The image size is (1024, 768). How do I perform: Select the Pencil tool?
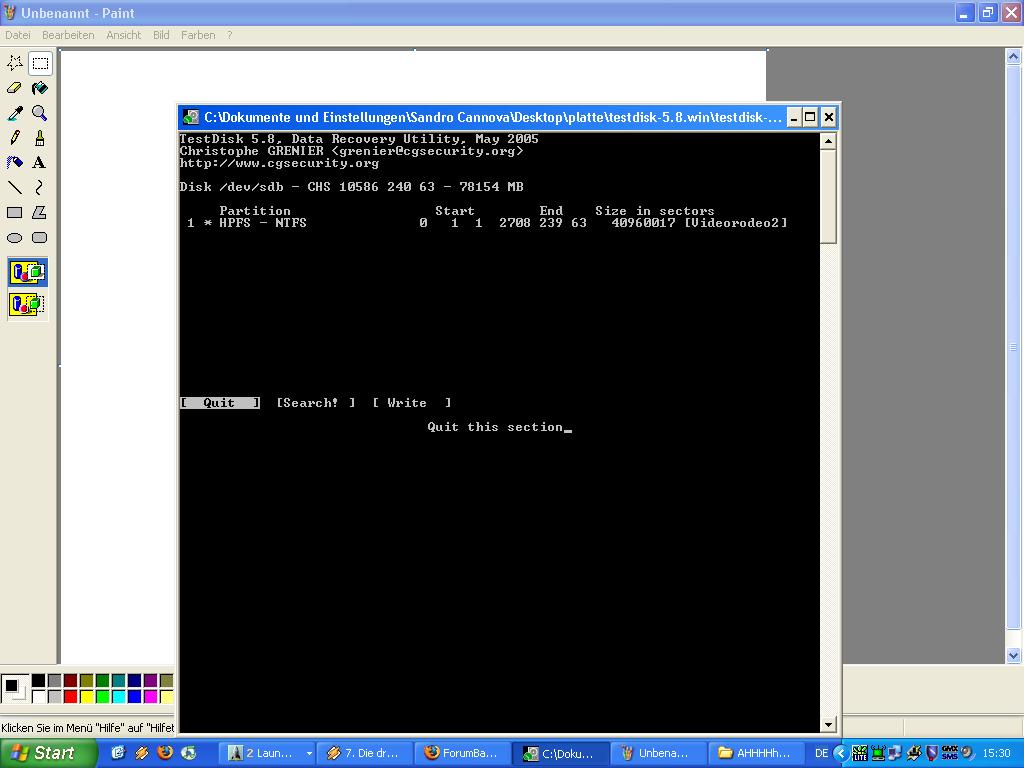click(x=15, y=138)
